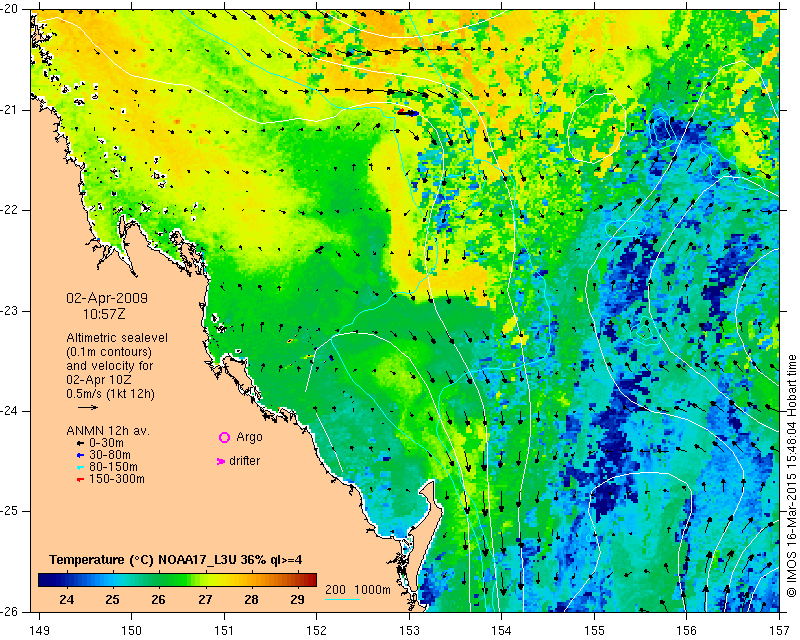Click the red-blue ANMN mooring marker near 153, -21

click(x=408, y=113)
